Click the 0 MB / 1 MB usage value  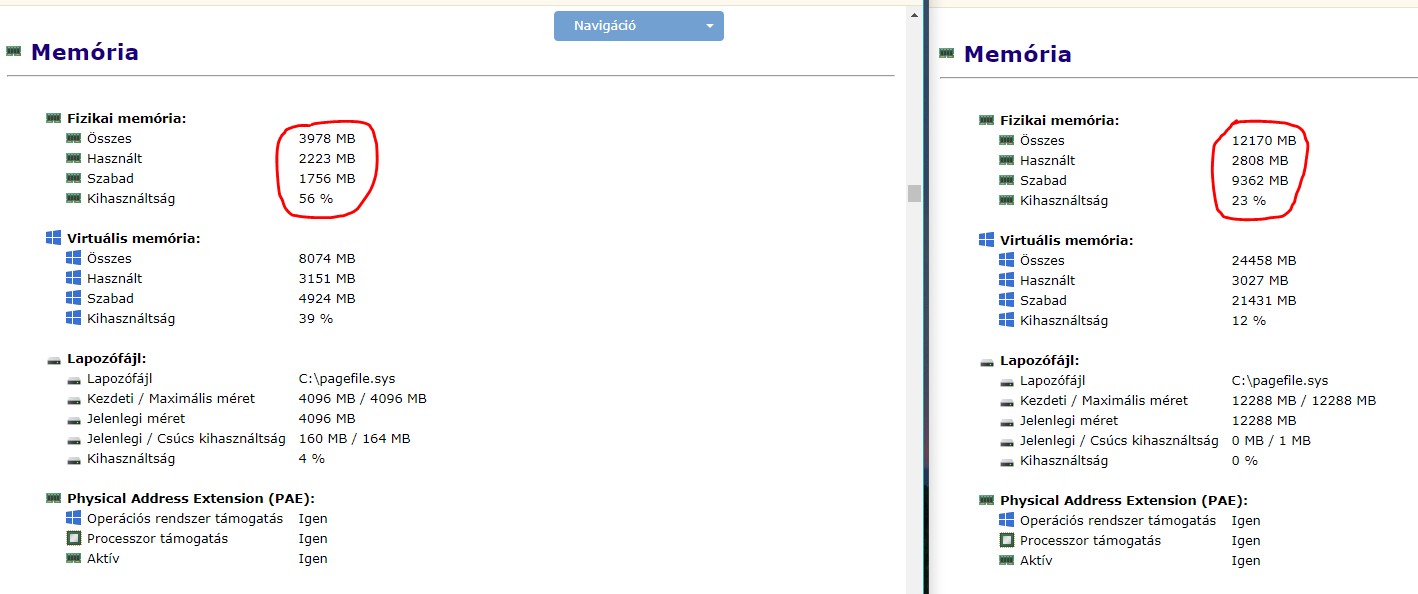pyautogui.click(x=1271, y=440)
